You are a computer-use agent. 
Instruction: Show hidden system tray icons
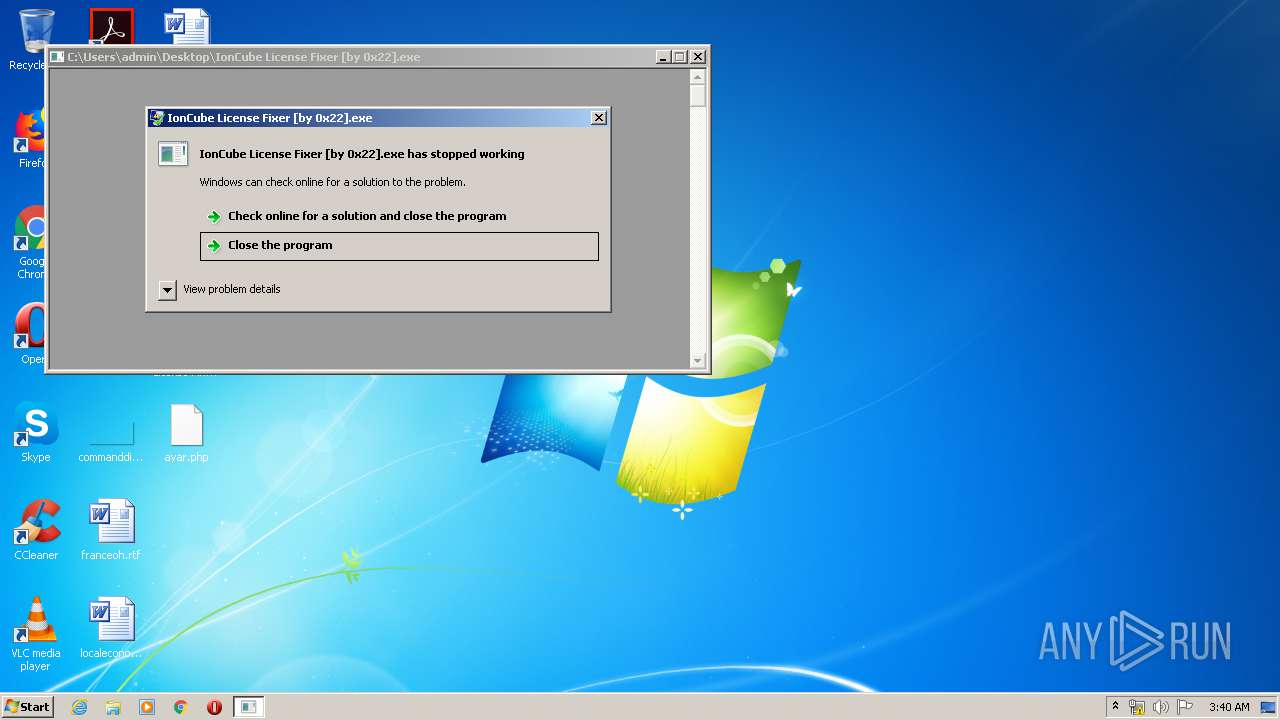[1116, 707]
